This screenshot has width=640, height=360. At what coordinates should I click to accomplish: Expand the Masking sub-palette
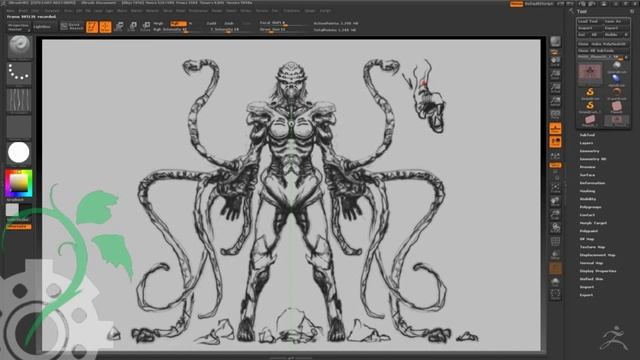[x=588, y=191]
